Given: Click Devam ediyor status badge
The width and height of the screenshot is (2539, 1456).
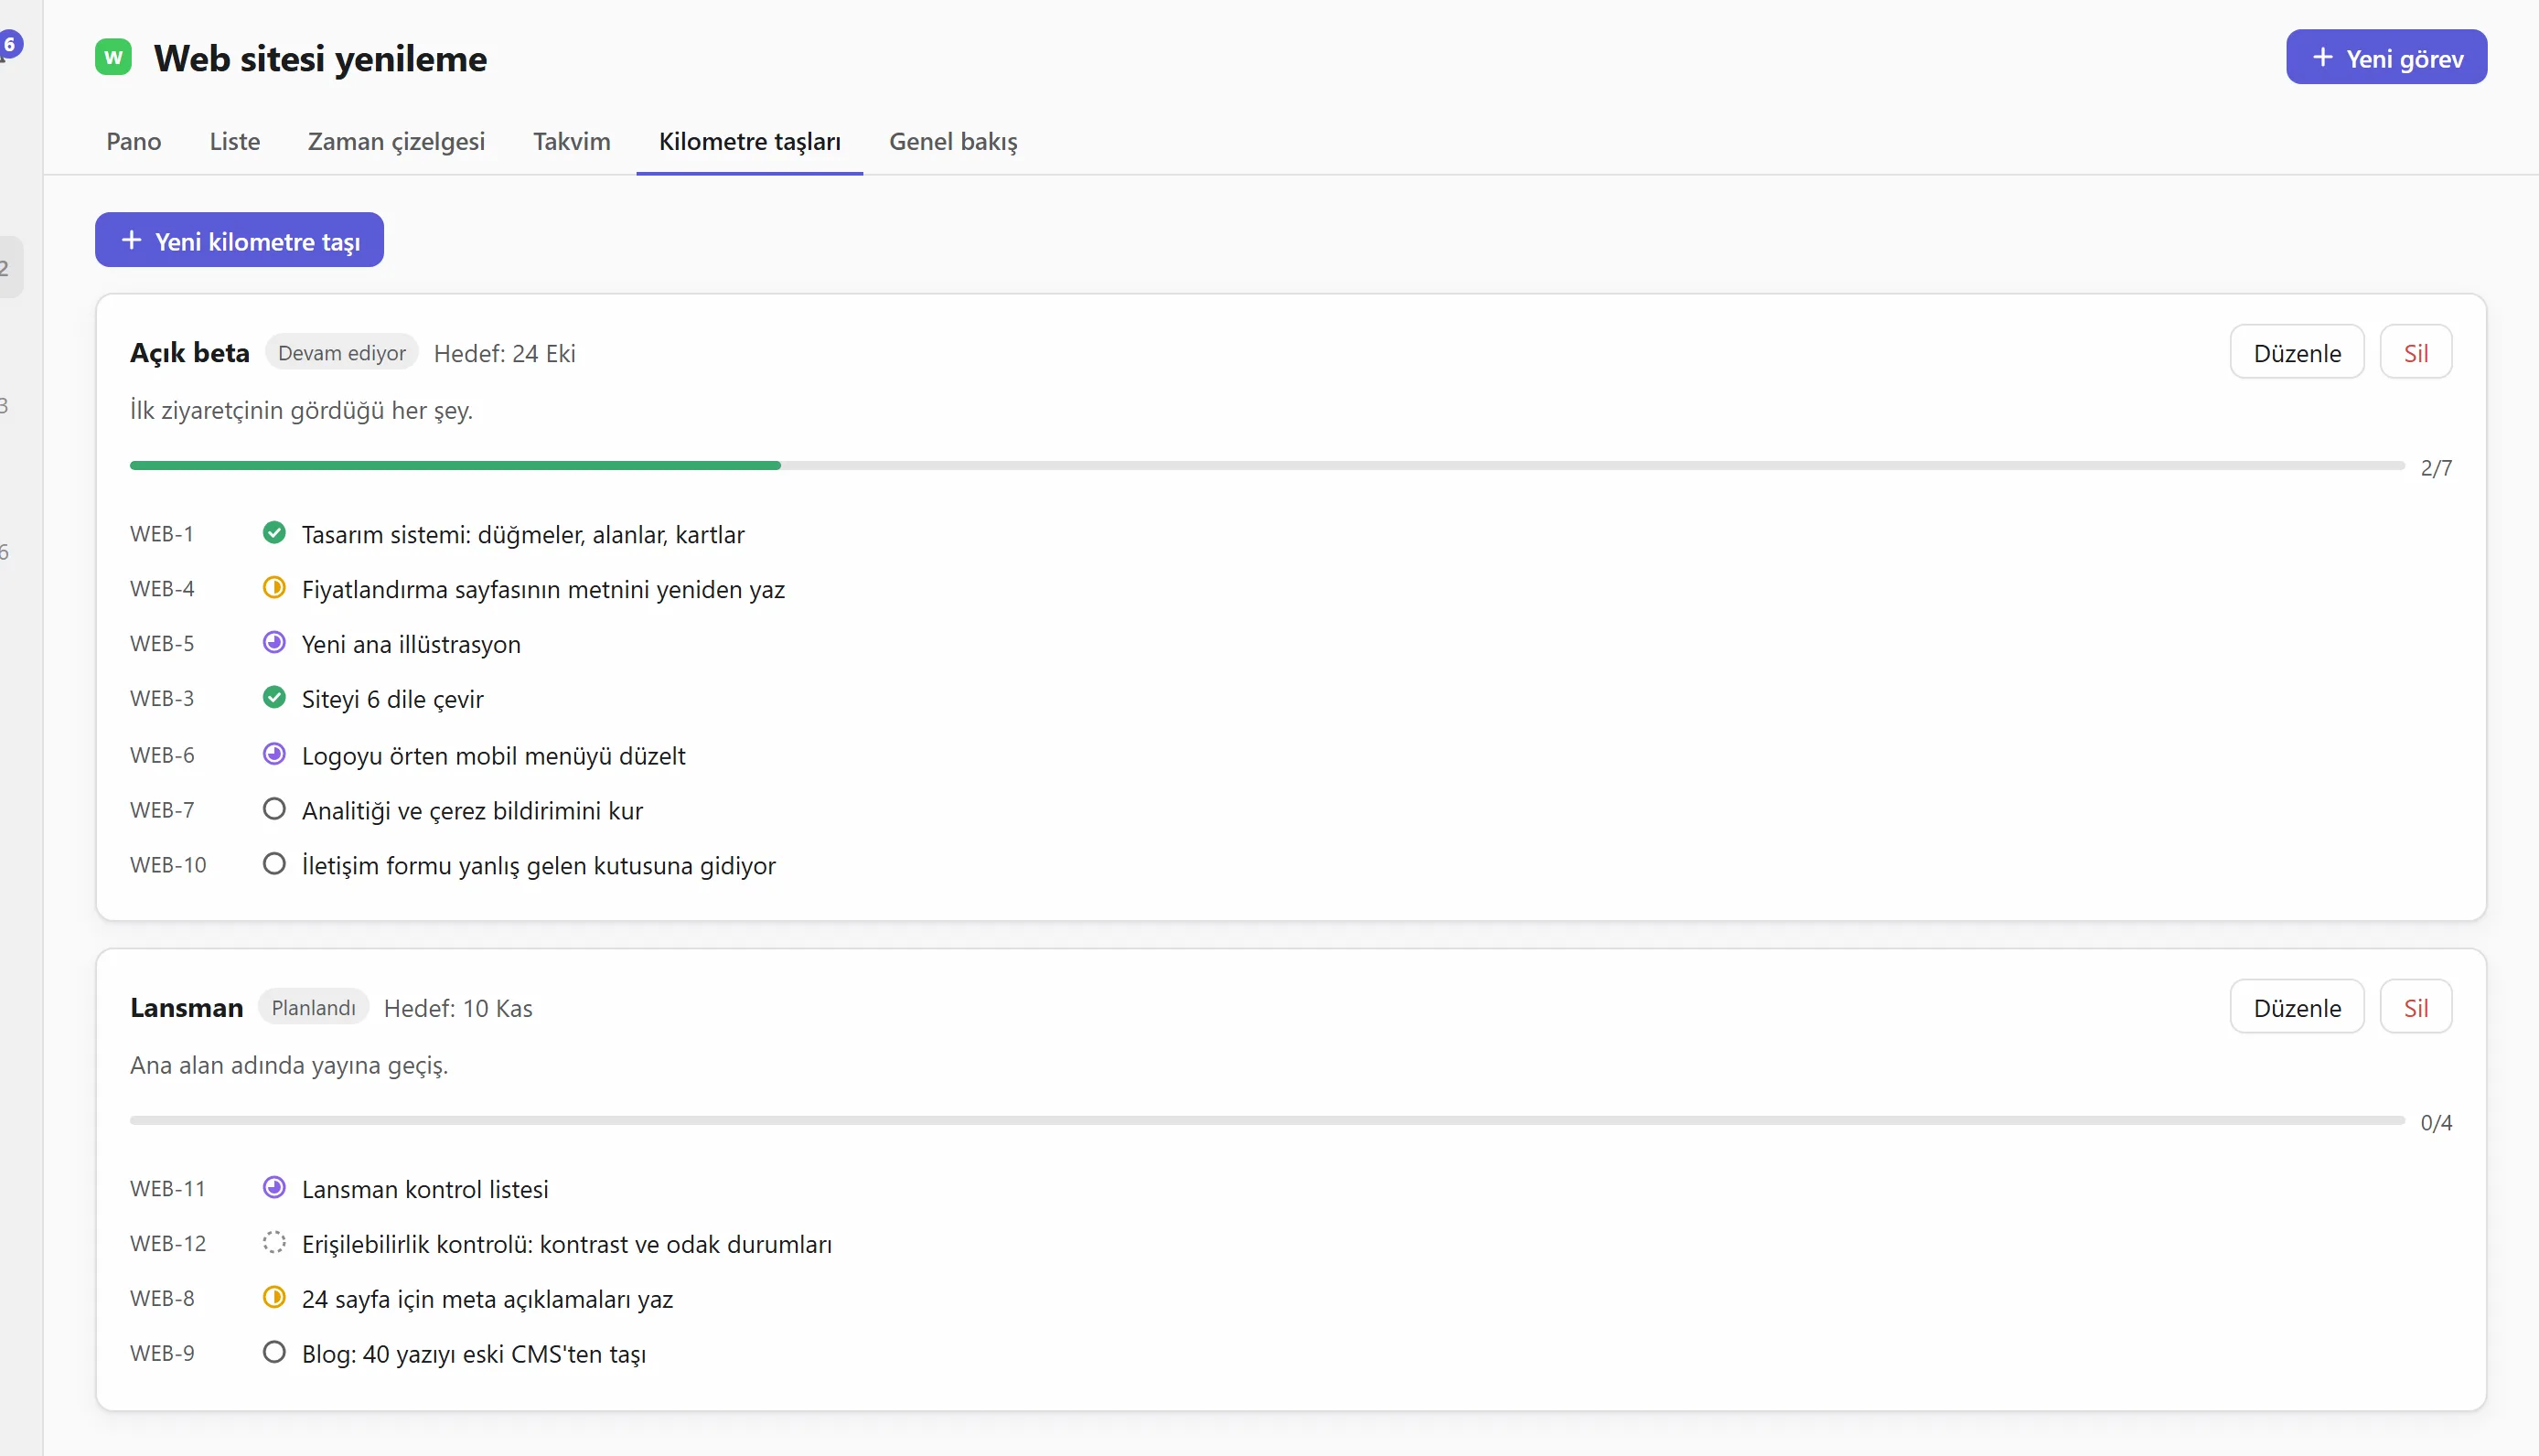Looking at the screenshot, I should 342,353.
